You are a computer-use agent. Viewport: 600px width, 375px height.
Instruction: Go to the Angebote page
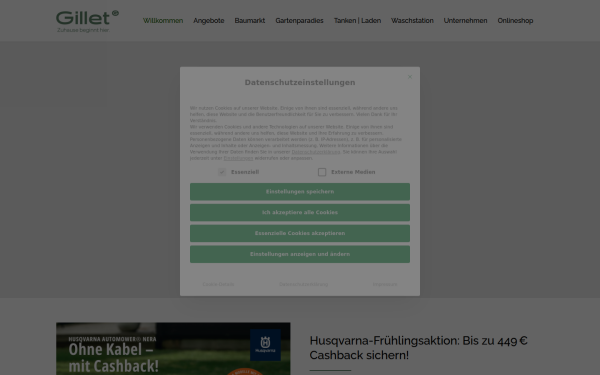[209, 21]
